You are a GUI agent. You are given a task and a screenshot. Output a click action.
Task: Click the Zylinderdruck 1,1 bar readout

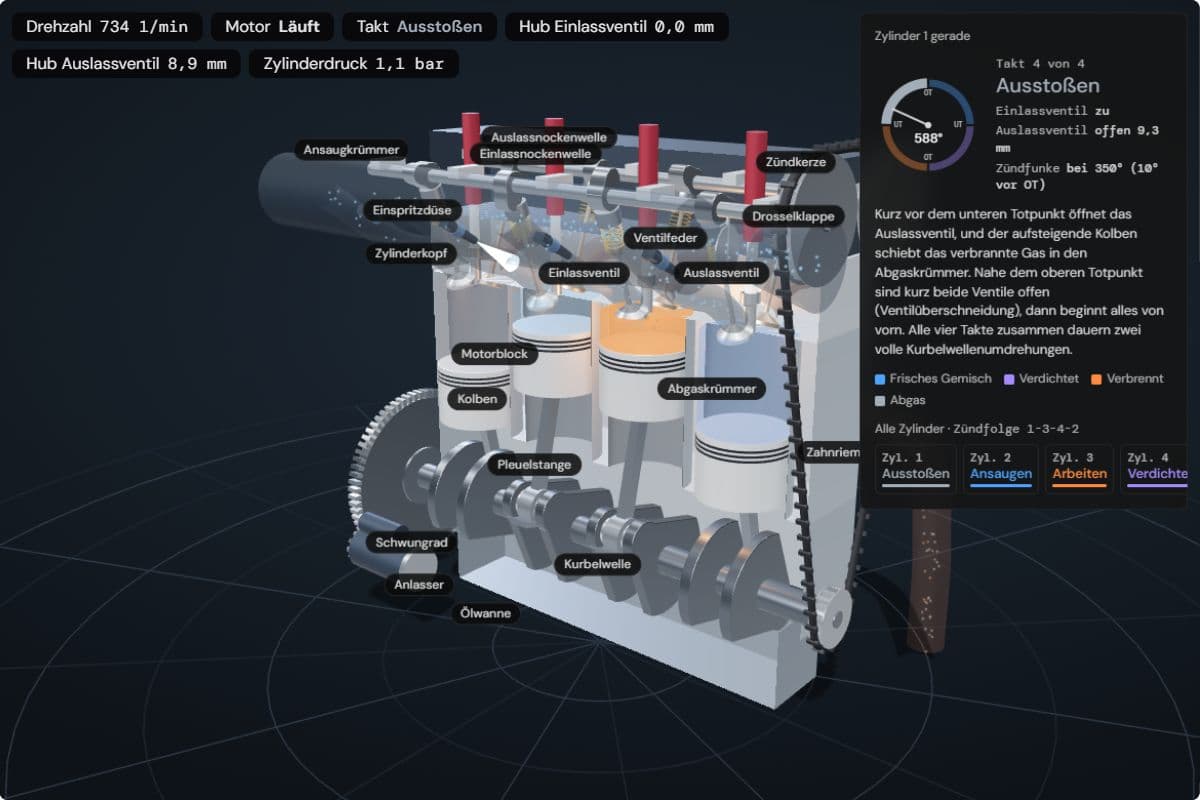(353, 64)
